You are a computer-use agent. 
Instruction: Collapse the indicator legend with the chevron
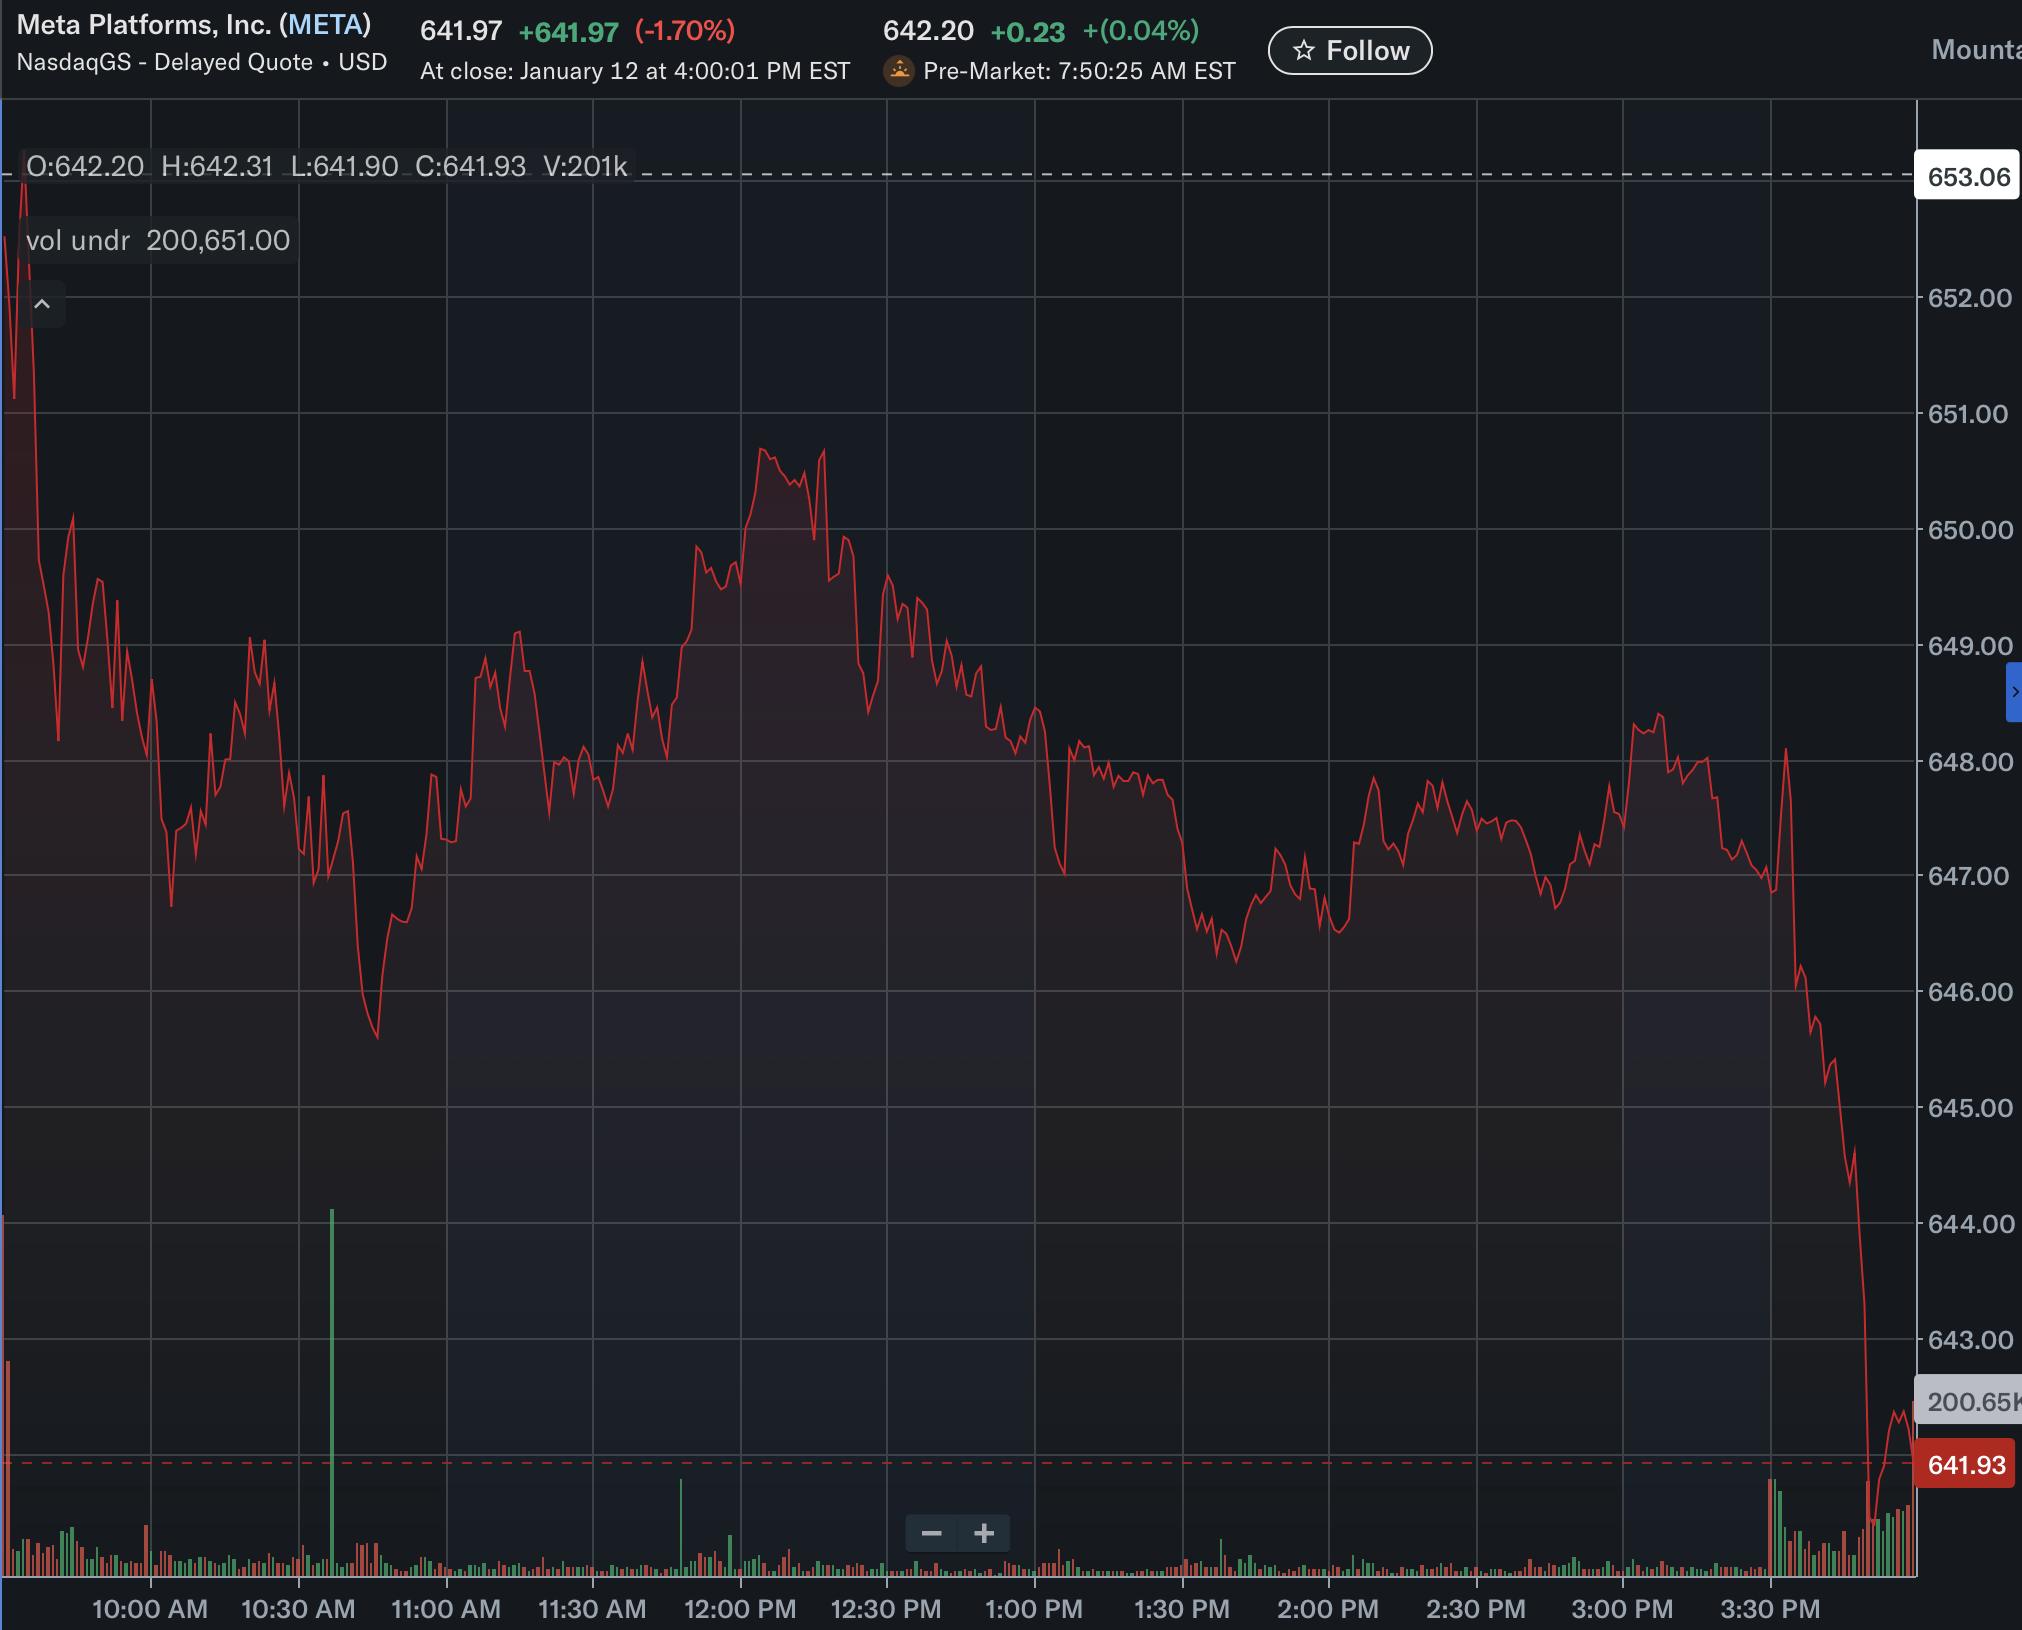42,304
